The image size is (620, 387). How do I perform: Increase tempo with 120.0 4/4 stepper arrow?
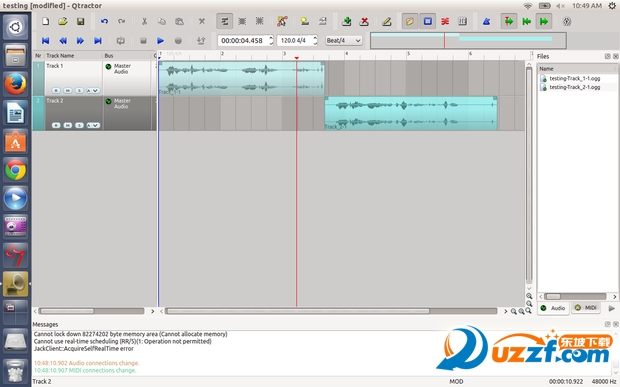(x=315, y=38)
